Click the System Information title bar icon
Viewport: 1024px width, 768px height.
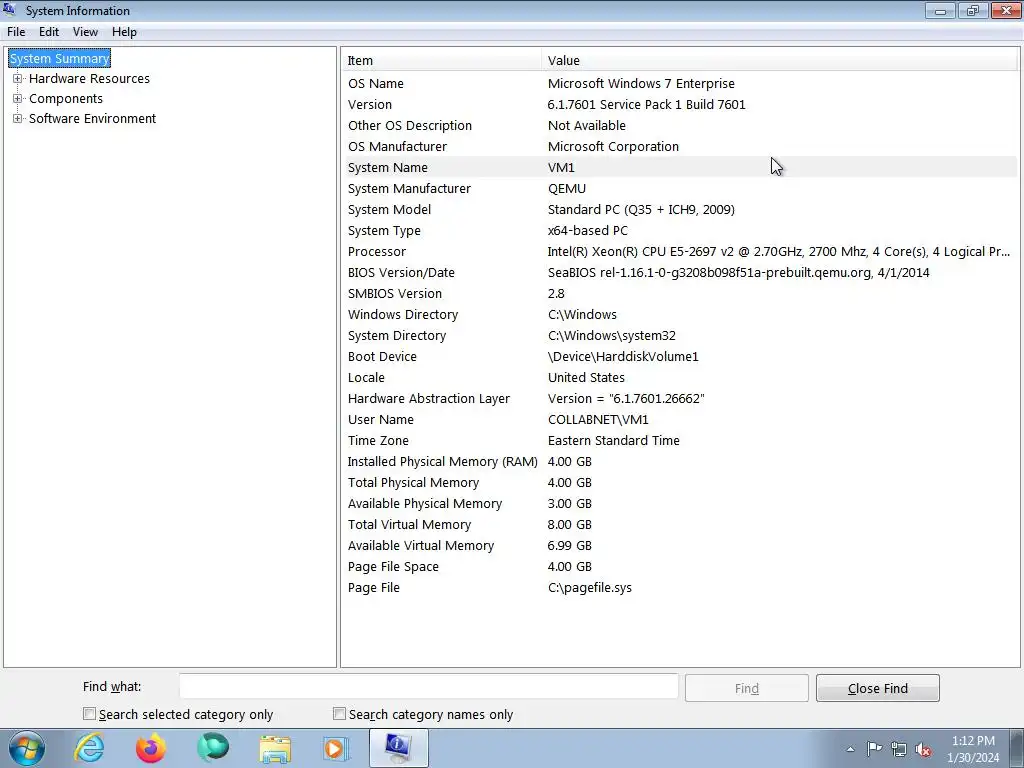coord(9,9)
